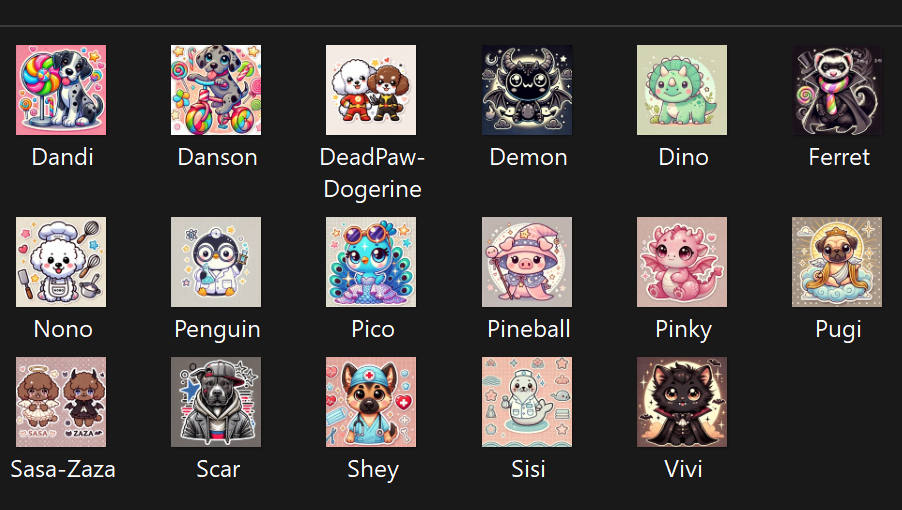Select the Sasa-Zaza twin poodles thumbnail
The image size is (902, 510).
click(x=61, y=402)
